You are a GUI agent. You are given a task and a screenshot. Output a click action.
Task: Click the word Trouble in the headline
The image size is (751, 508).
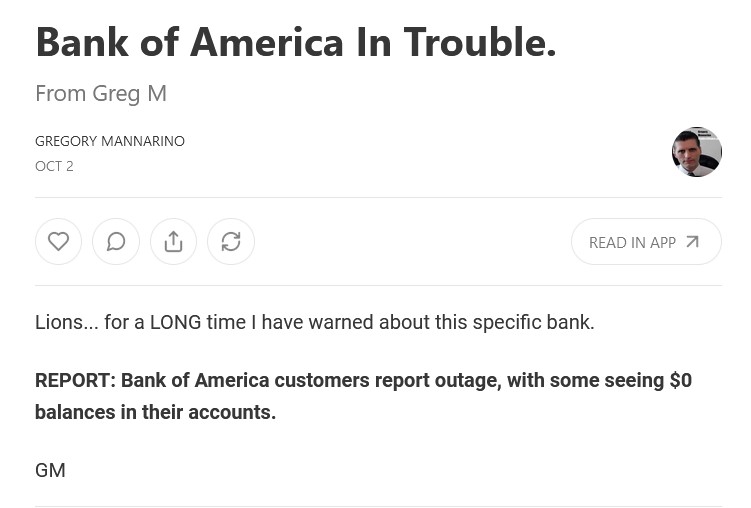click(x=480, y=42)
